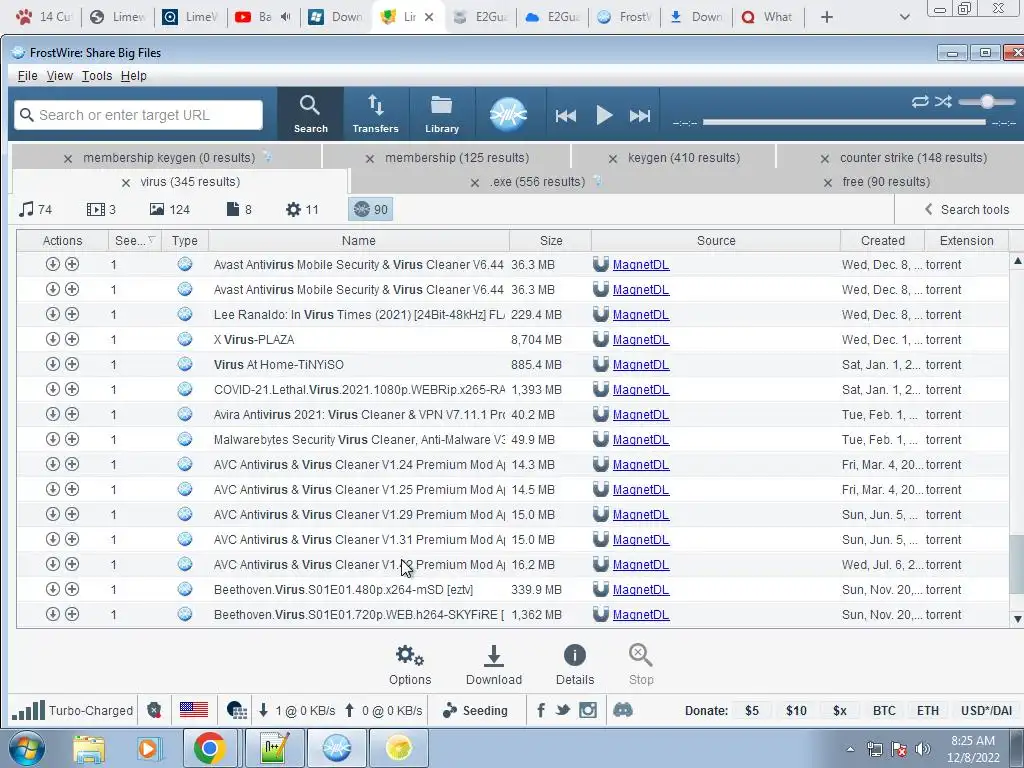Open MagnetDL link for Beethoven 480p row
1024x768 pixels.
tap(641, 590)
